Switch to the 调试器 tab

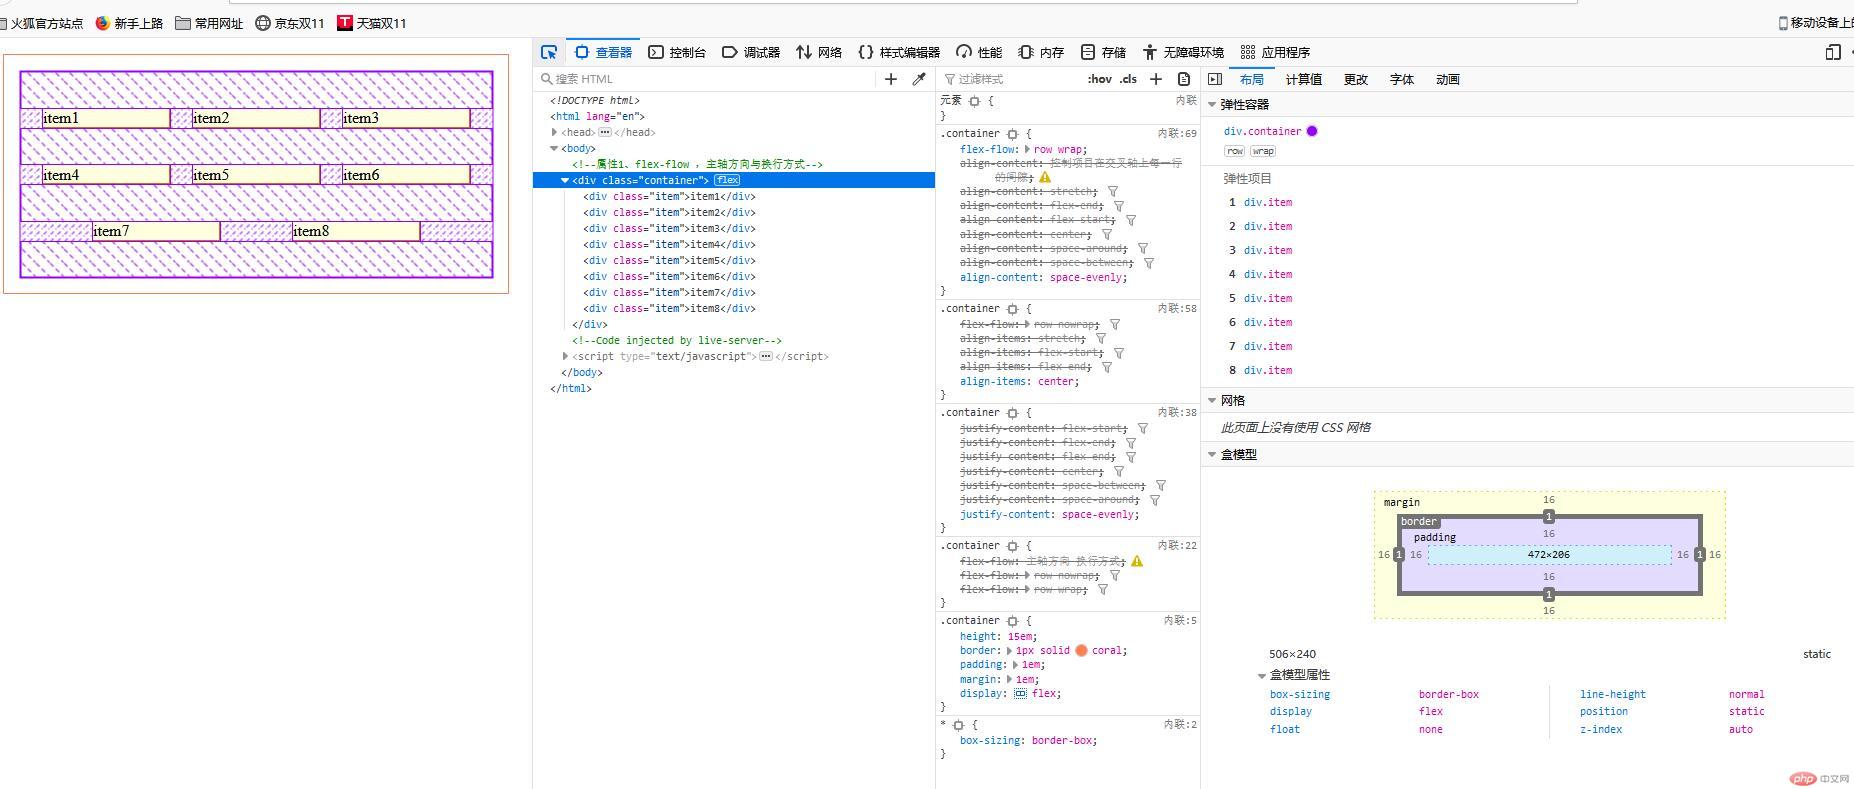pyautogui.click(x=751, y=52)
